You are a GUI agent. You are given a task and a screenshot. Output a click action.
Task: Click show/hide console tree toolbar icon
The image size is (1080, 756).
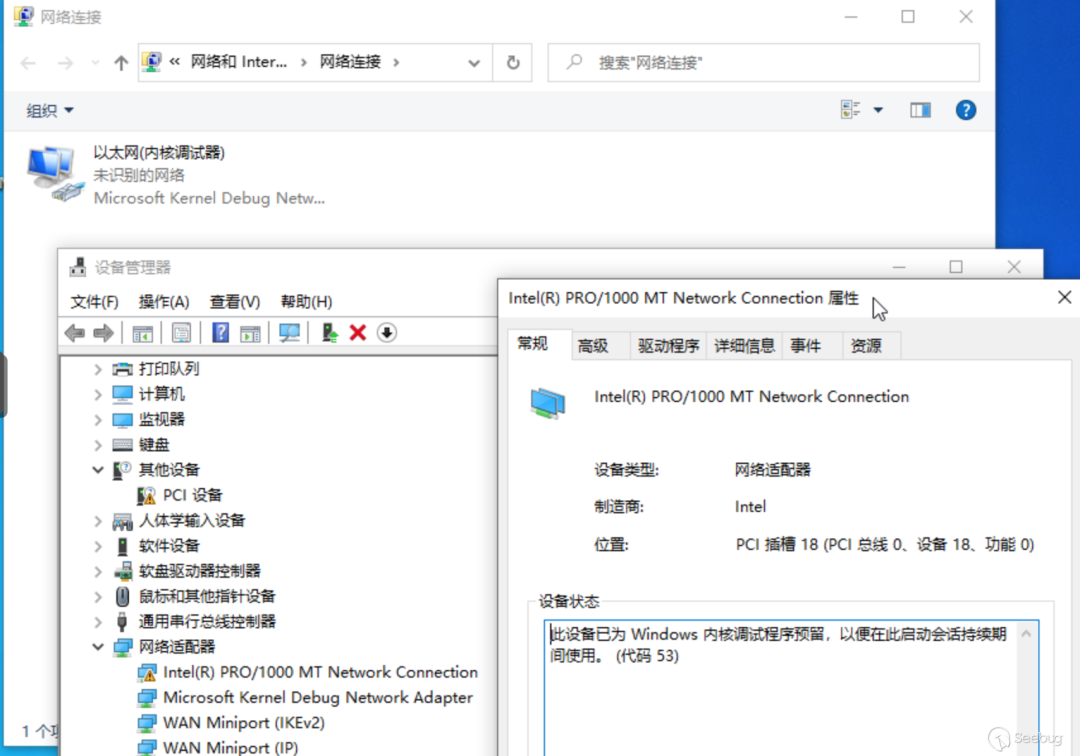[x=143, y=333]
